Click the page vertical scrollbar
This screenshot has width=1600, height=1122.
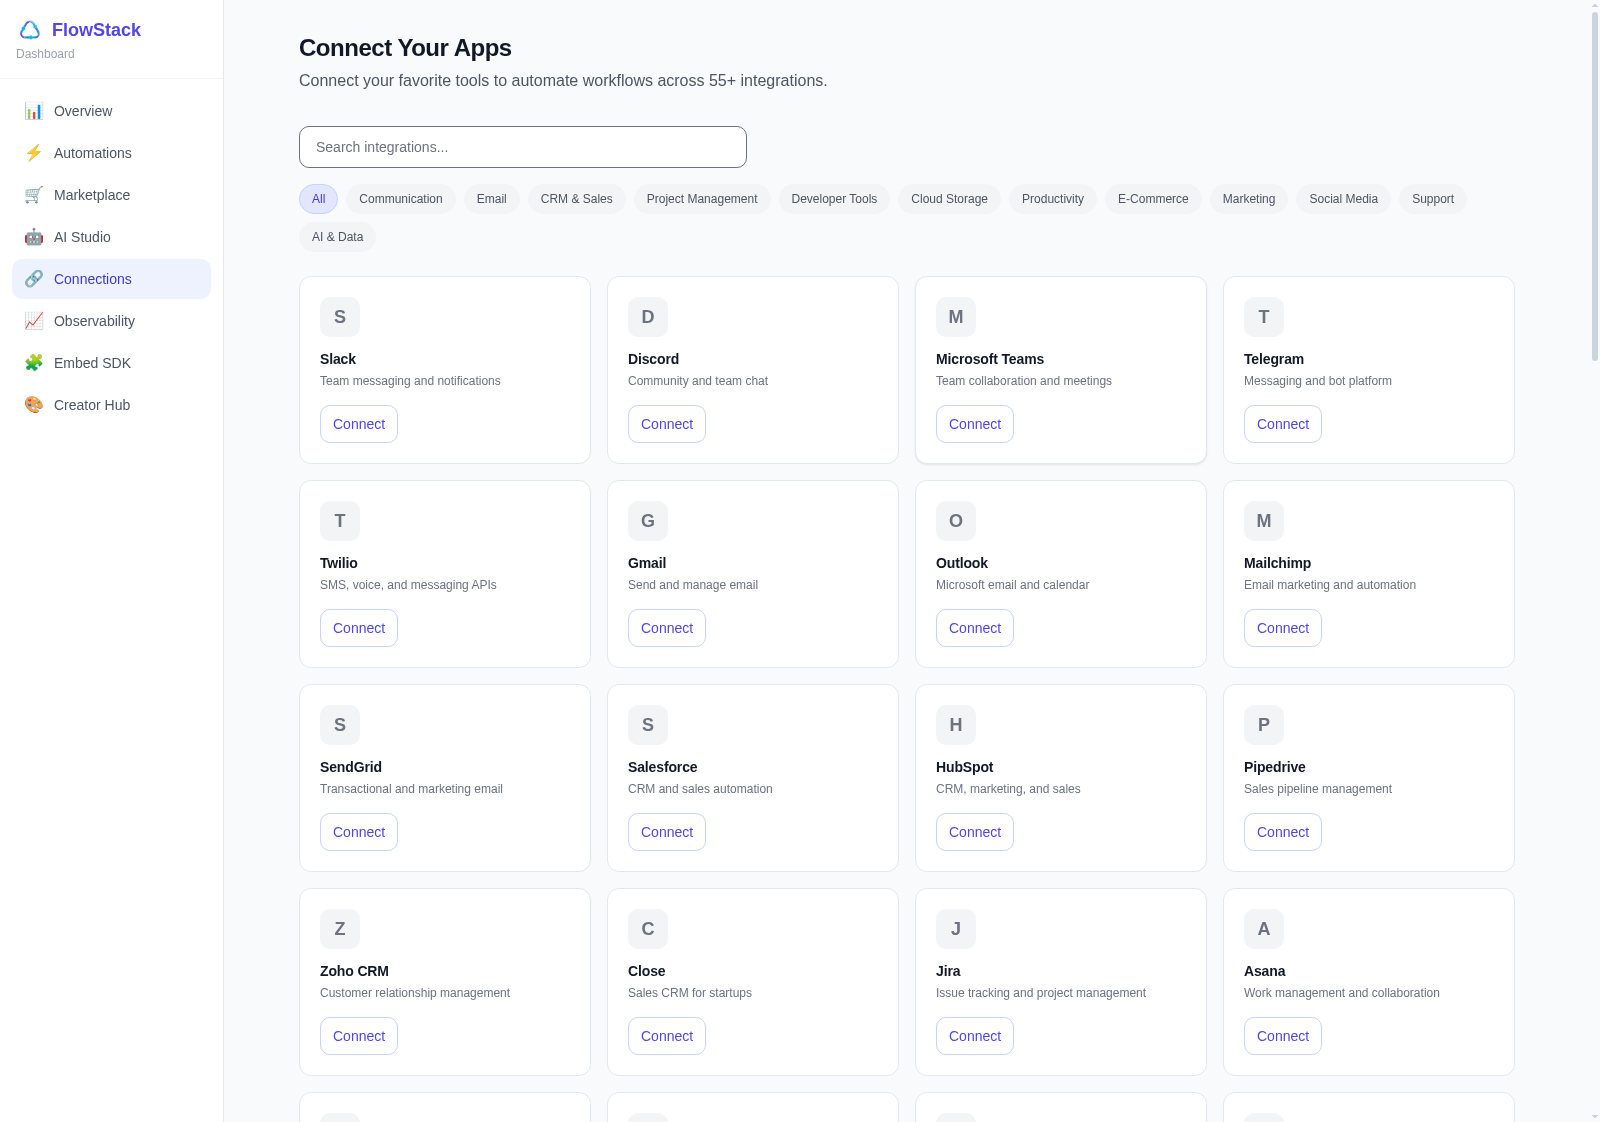pos(1595,186)
